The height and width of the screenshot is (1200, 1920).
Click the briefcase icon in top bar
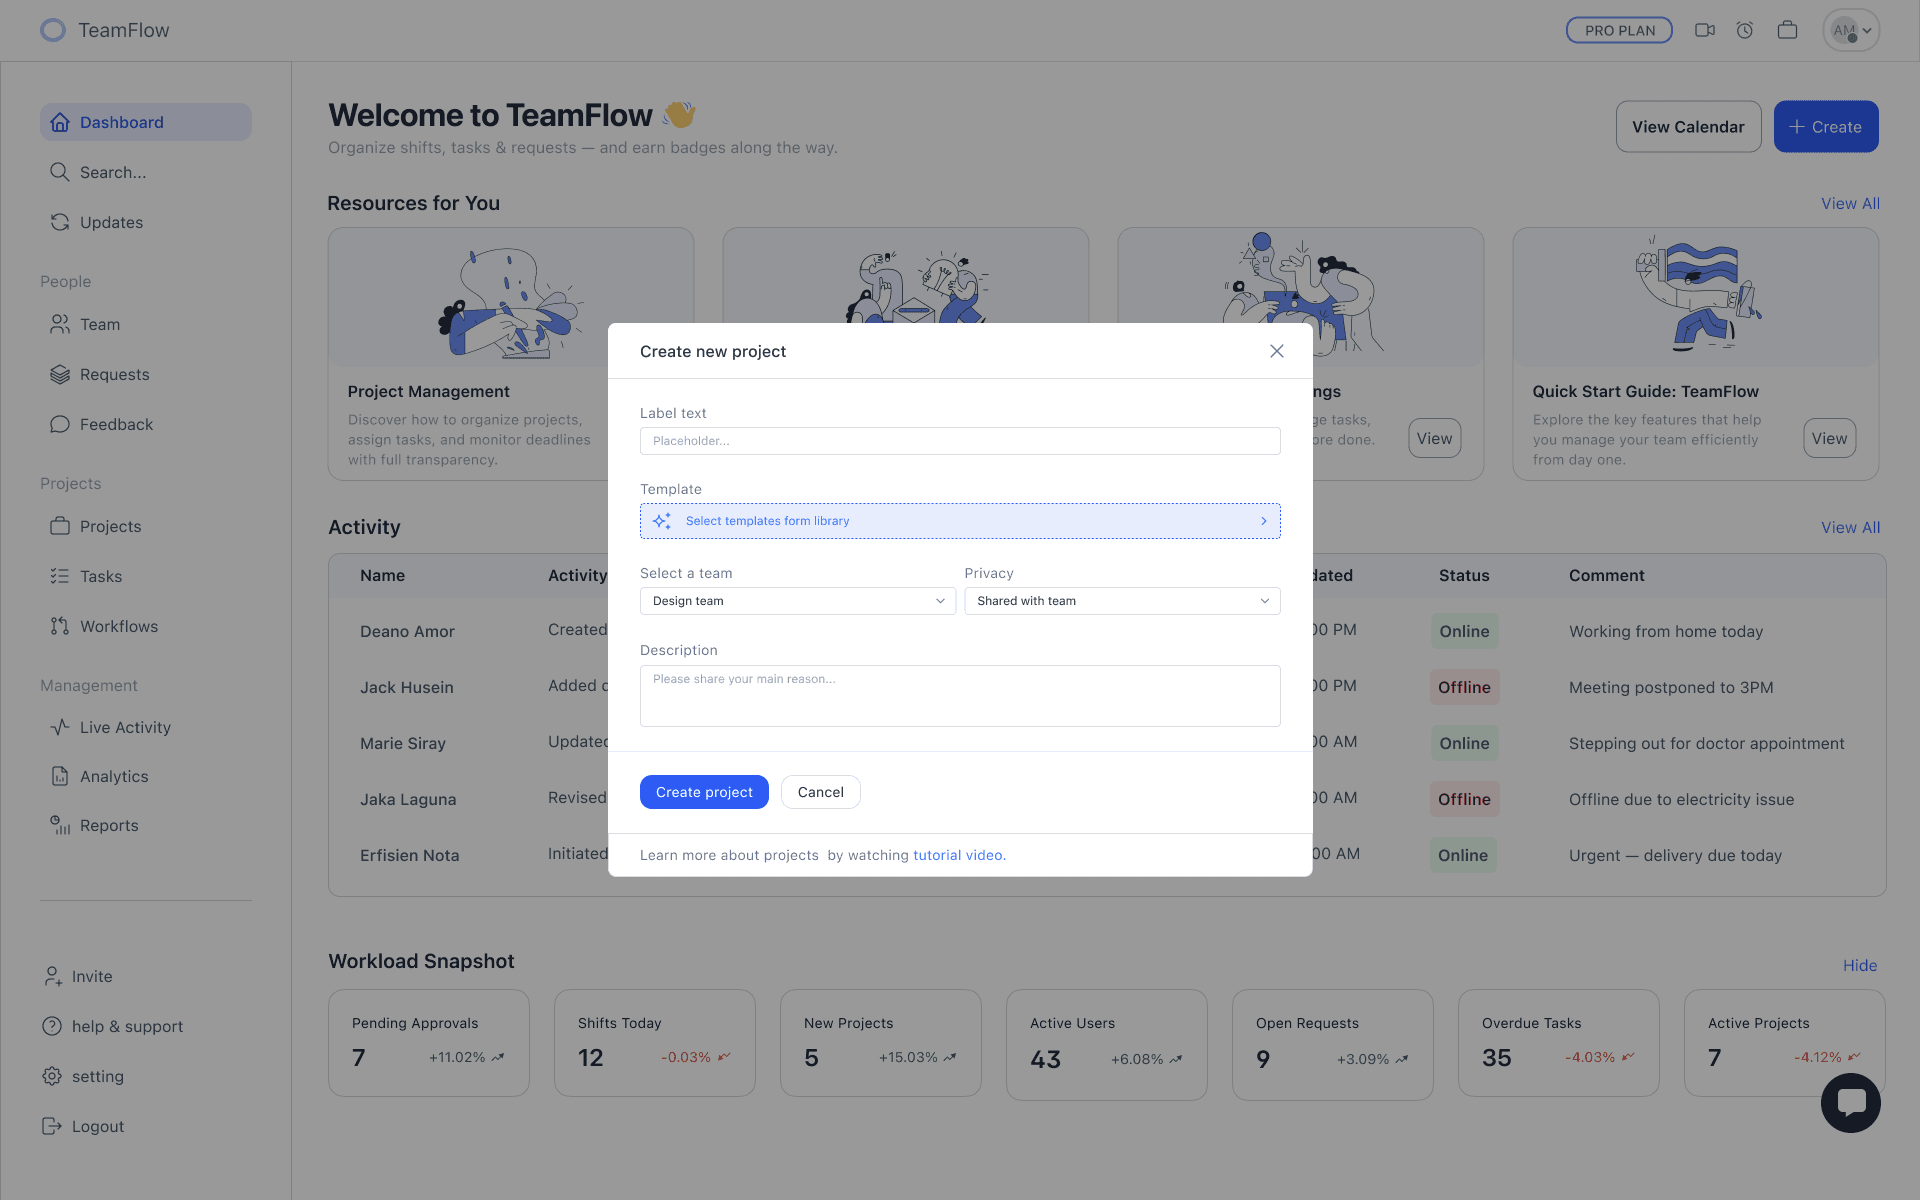tap(1787, 30)
